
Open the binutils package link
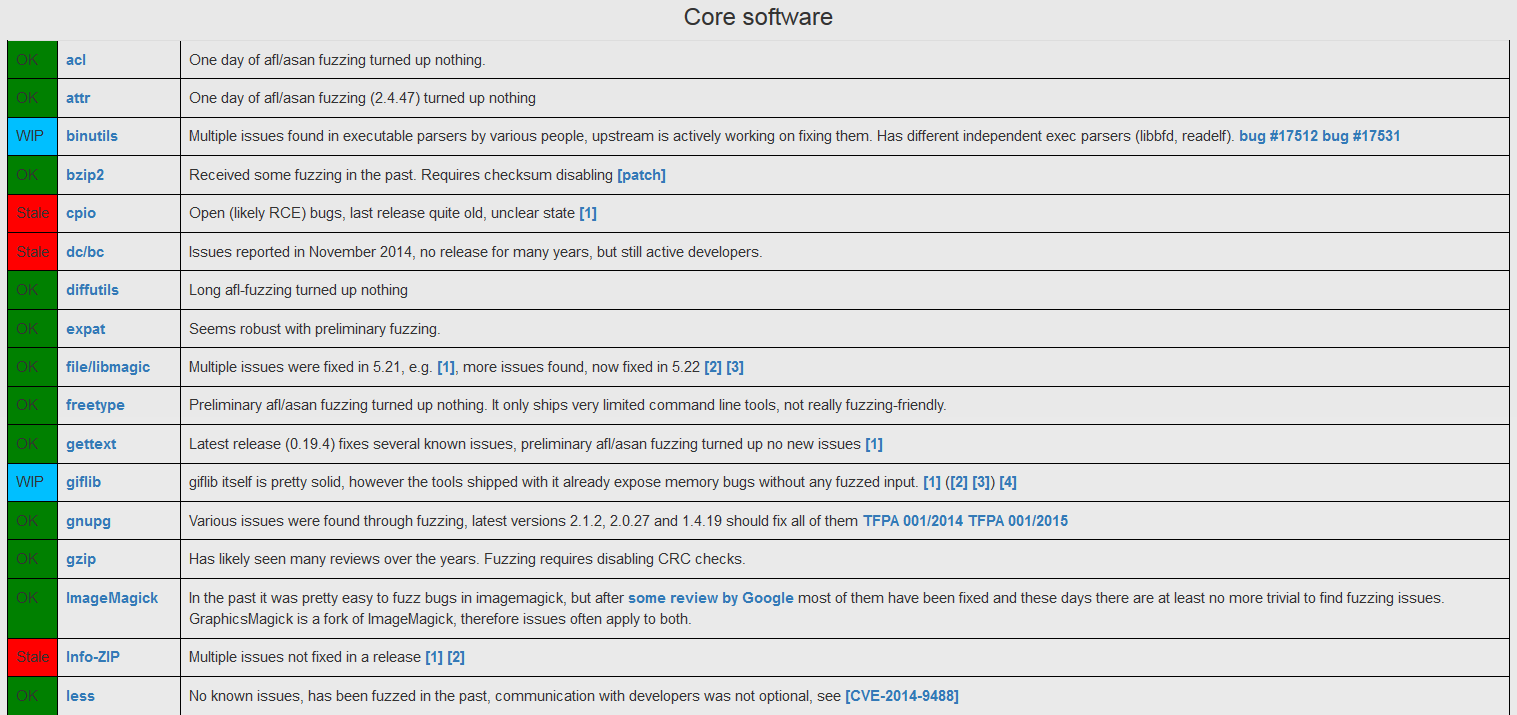pos(92,136)
